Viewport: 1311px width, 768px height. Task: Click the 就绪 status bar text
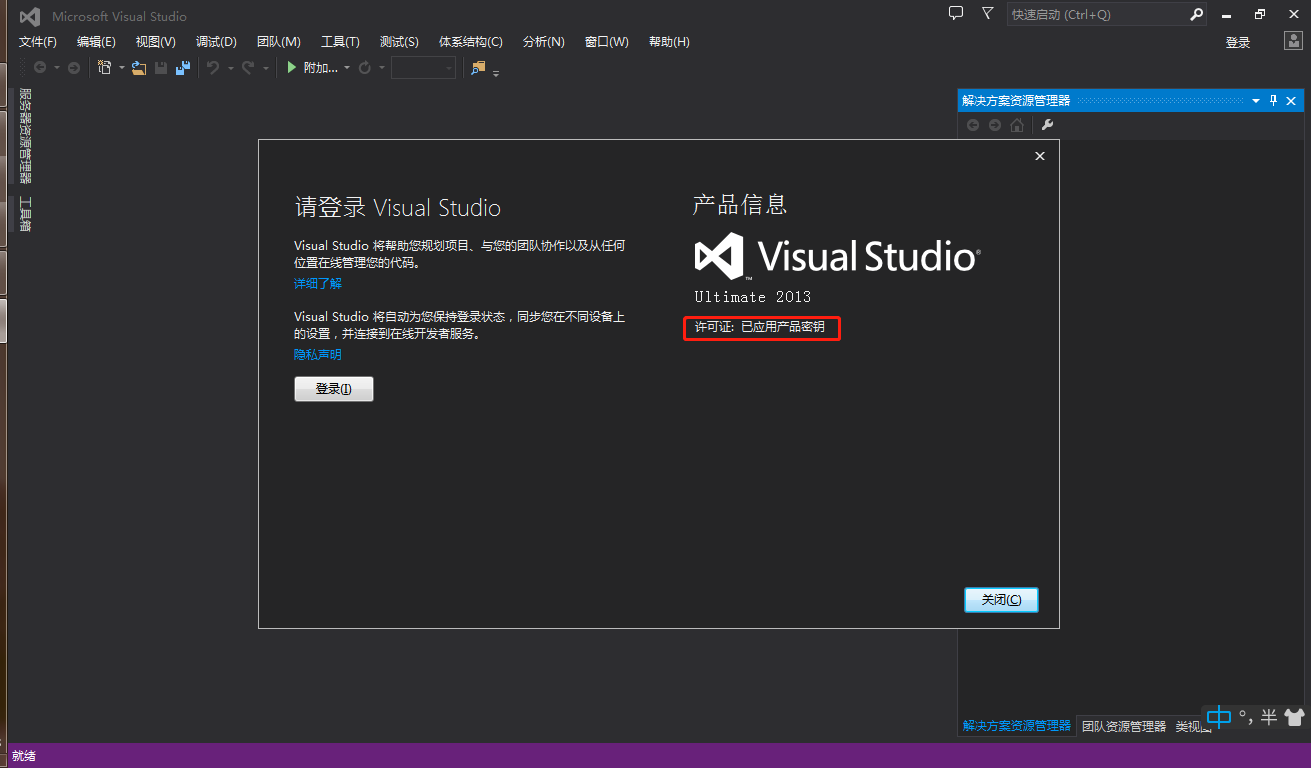[x=24, y=756]
